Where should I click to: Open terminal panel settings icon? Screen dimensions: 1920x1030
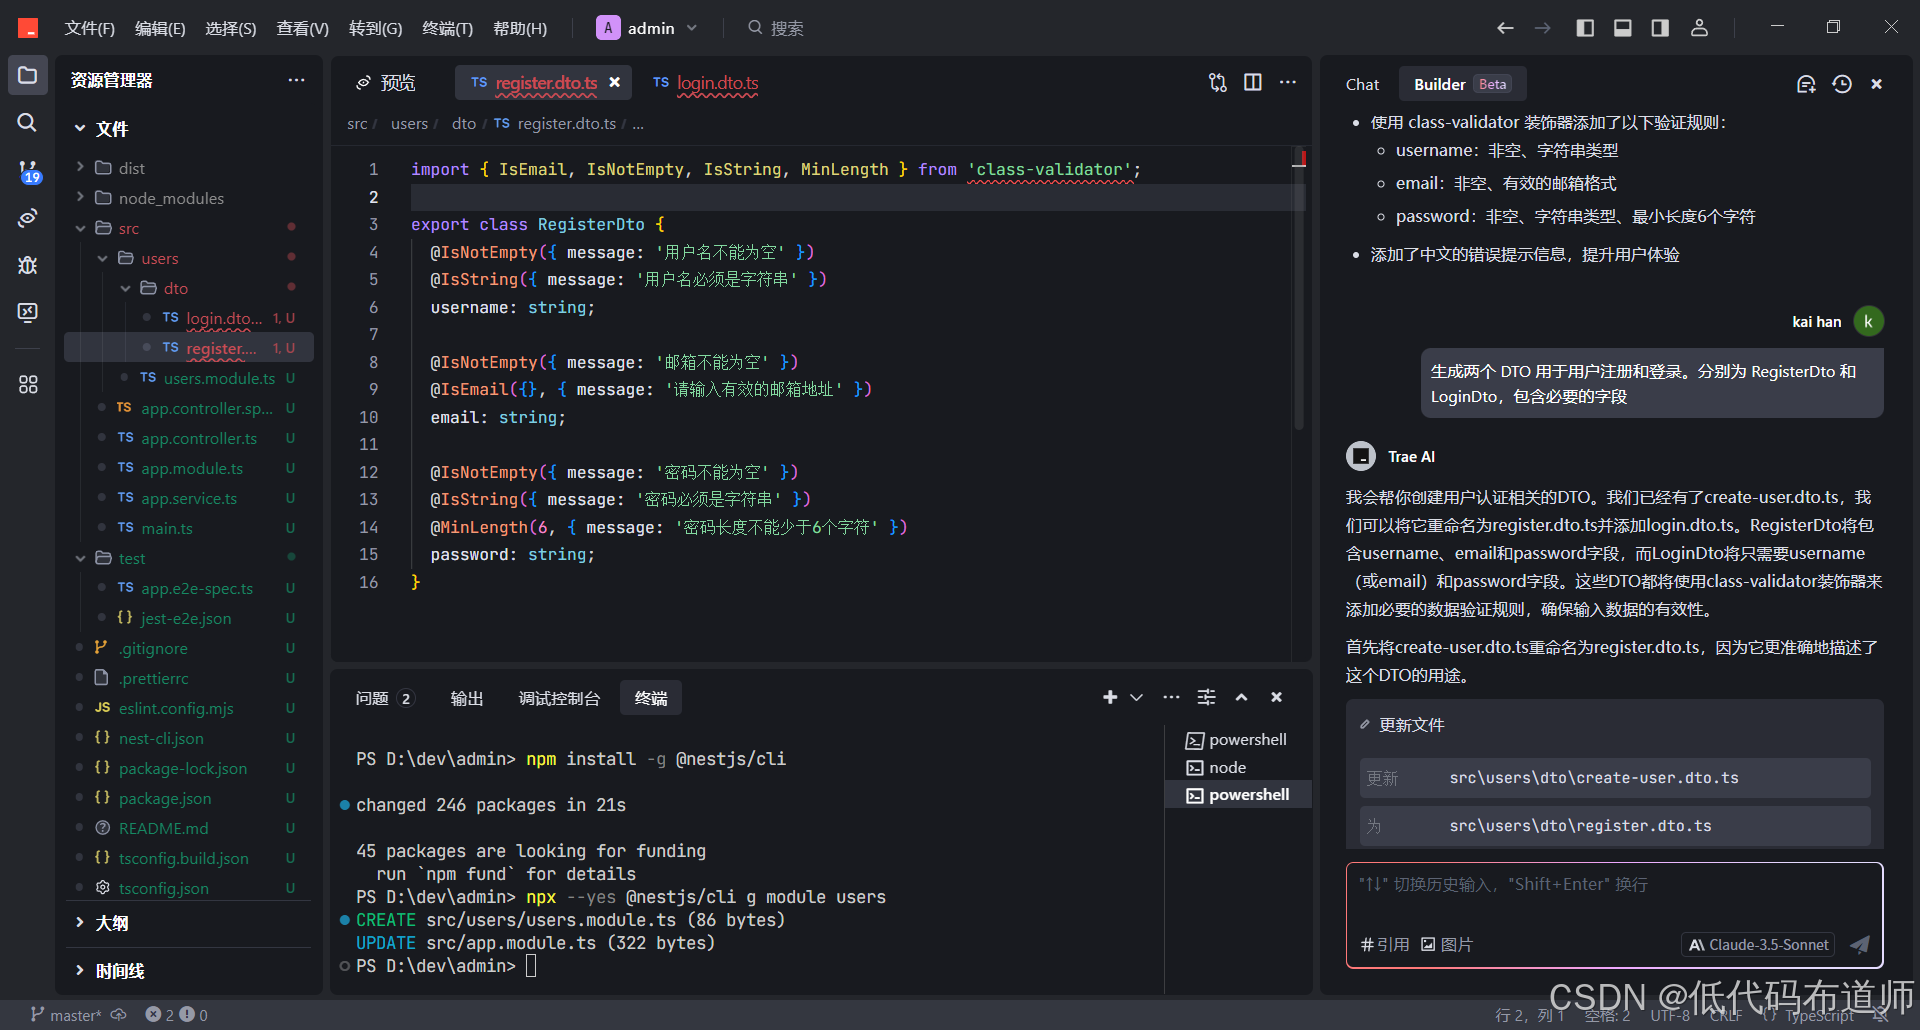pos(1207,697)
